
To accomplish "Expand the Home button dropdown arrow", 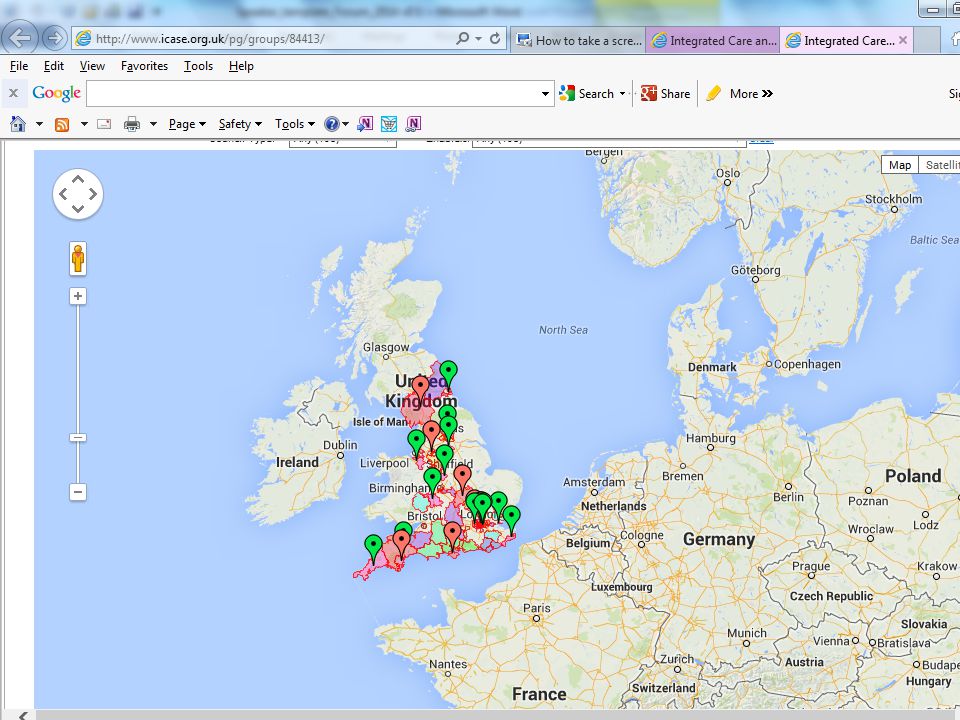I will 39,124.
